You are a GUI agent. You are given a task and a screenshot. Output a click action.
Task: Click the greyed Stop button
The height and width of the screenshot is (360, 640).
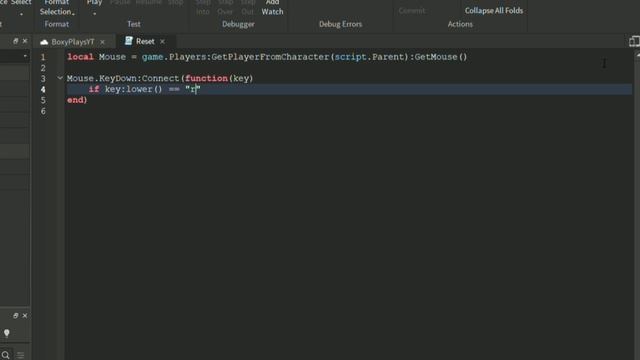click(176, 2)
